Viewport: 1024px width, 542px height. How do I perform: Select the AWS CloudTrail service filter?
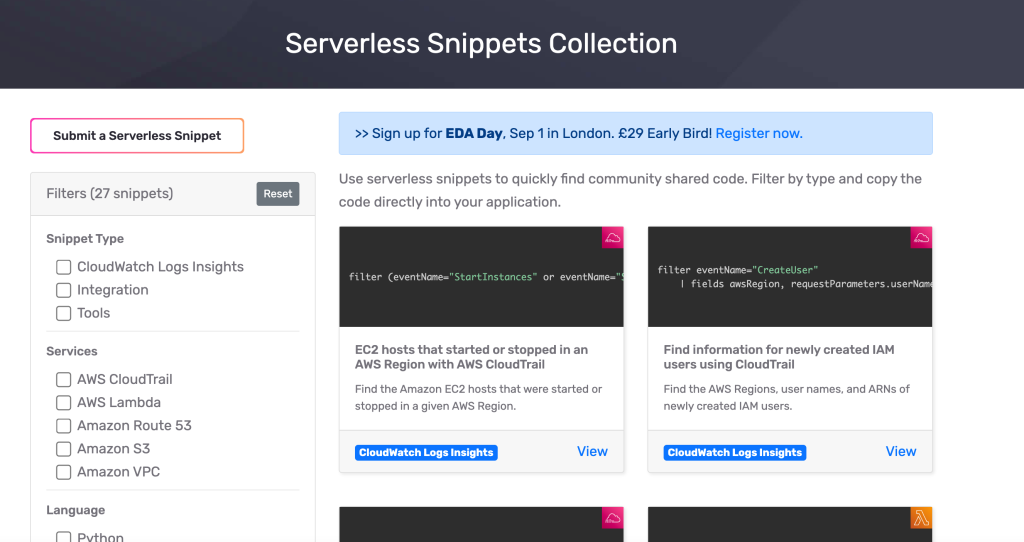click(x=63, y=379)
